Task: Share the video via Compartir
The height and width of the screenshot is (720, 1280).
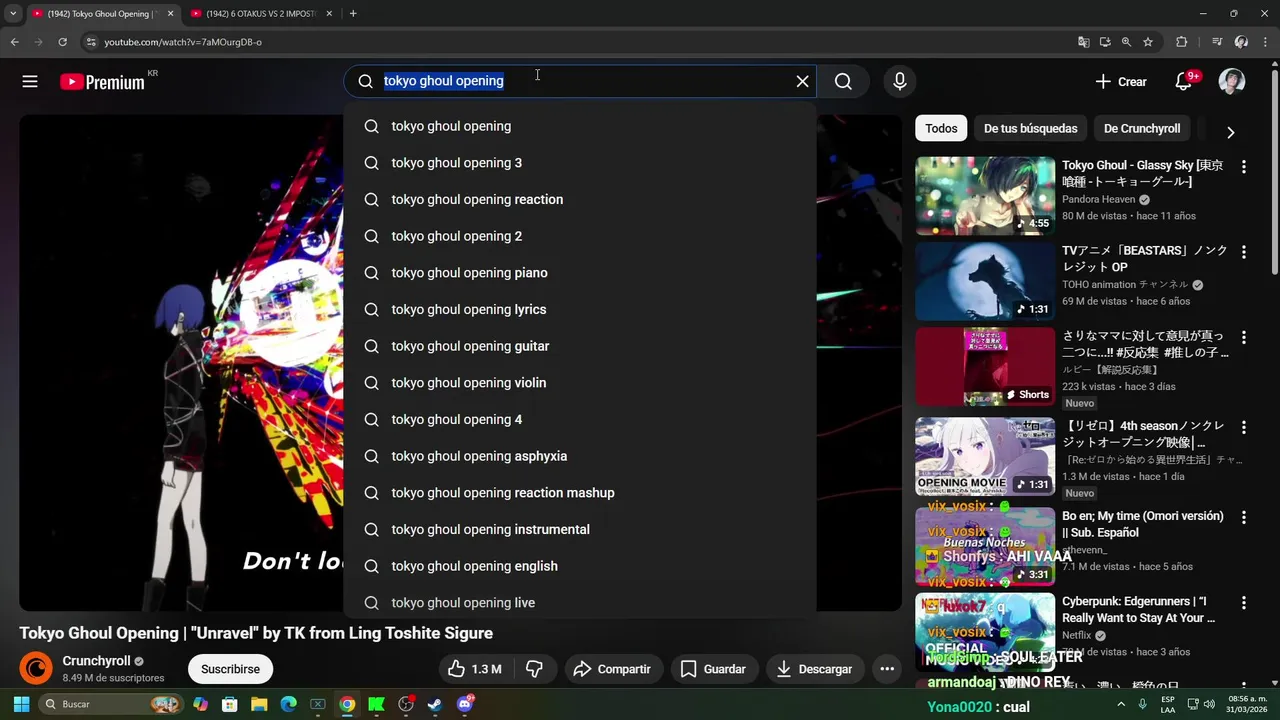Action: (611, 669)
